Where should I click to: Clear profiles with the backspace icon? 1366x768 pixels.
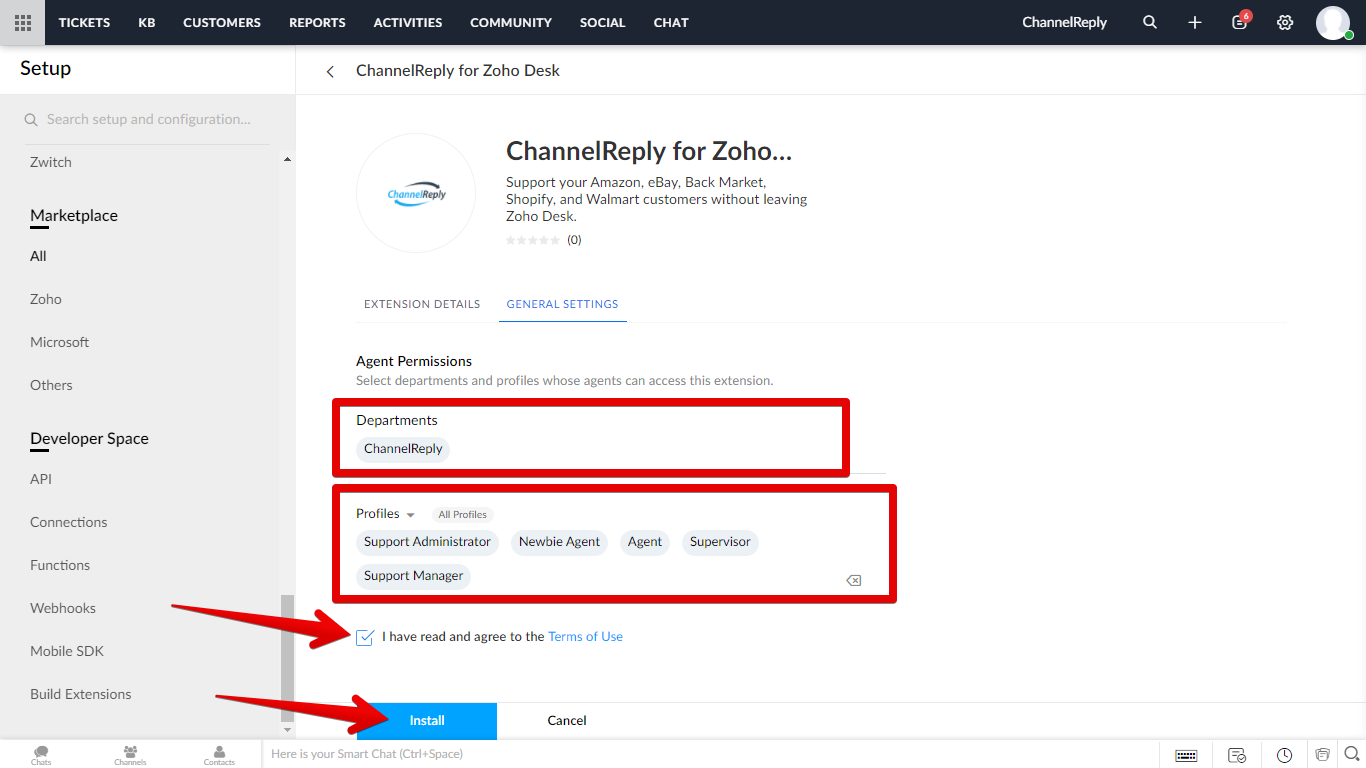(x=854, y=580)
